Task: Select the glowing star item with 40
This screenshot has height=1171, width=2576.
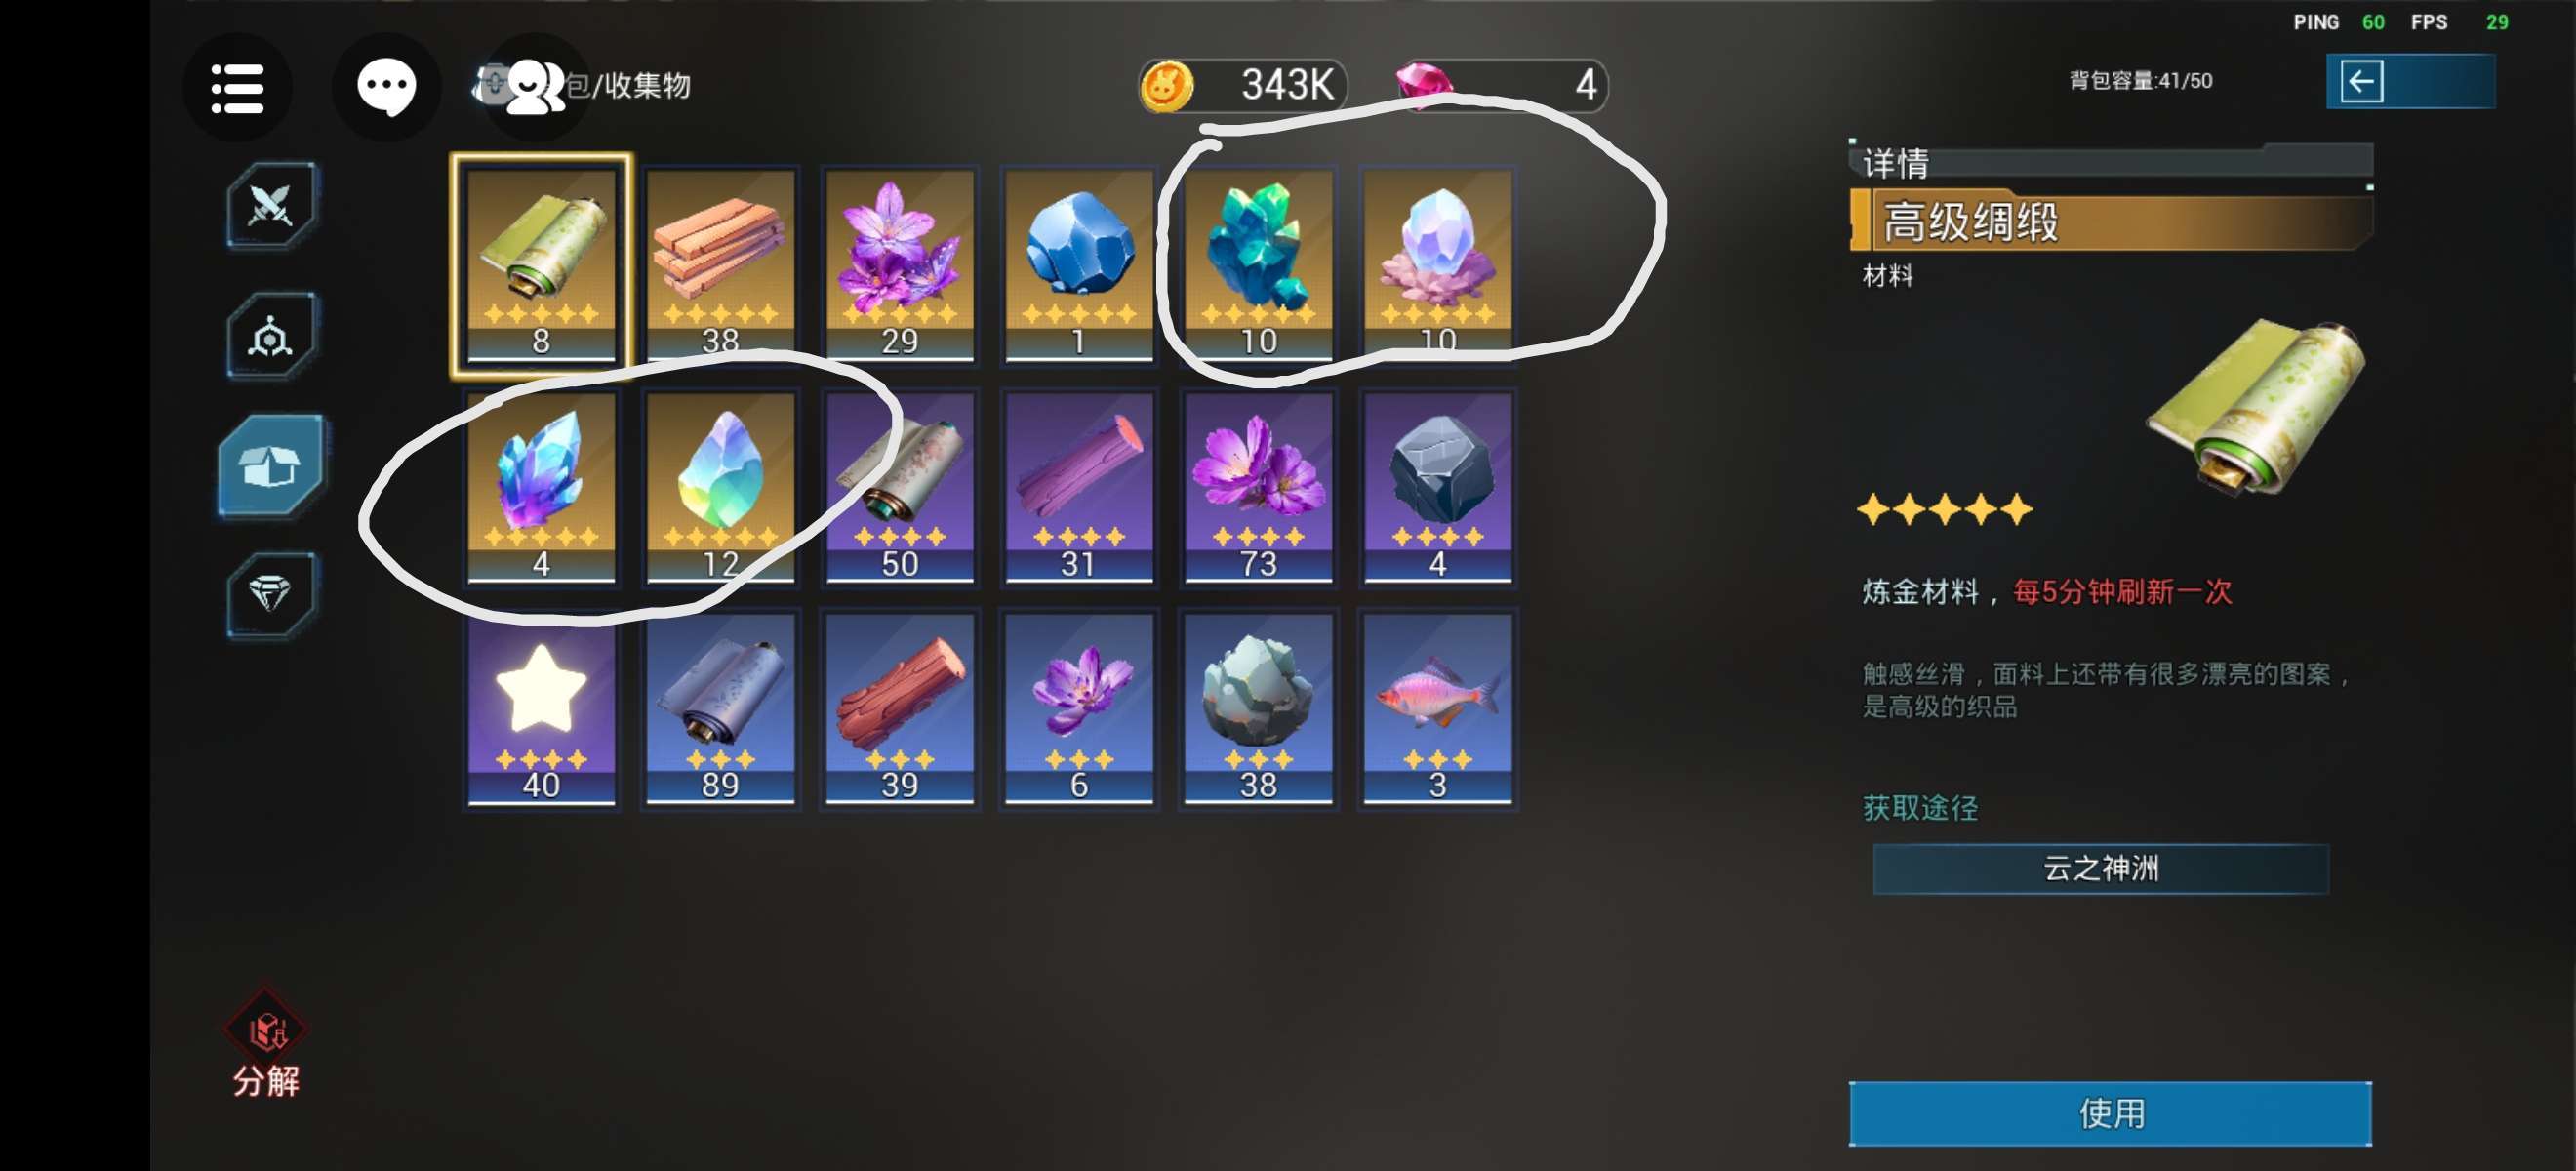Action: coord(541,709)
